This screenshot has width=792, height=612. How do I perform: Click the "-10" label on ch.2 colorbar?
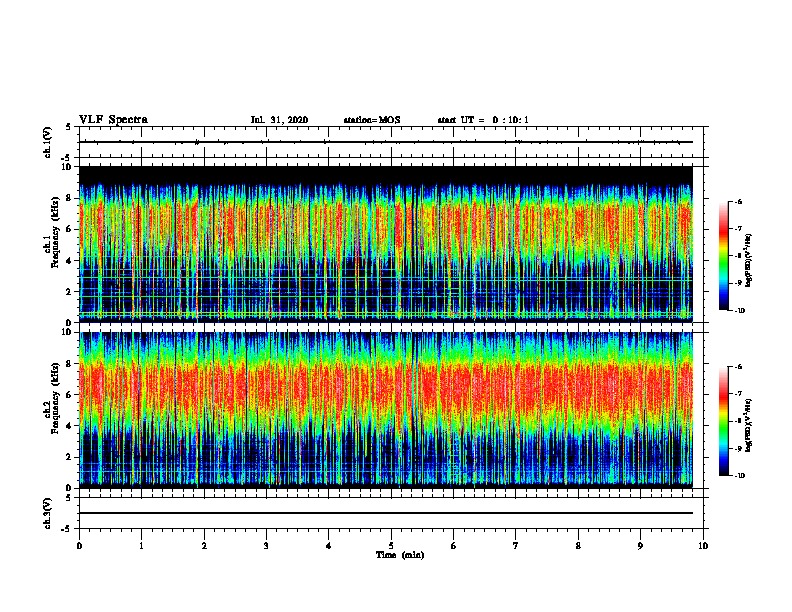pyautogui.click(x=739, y=476)
